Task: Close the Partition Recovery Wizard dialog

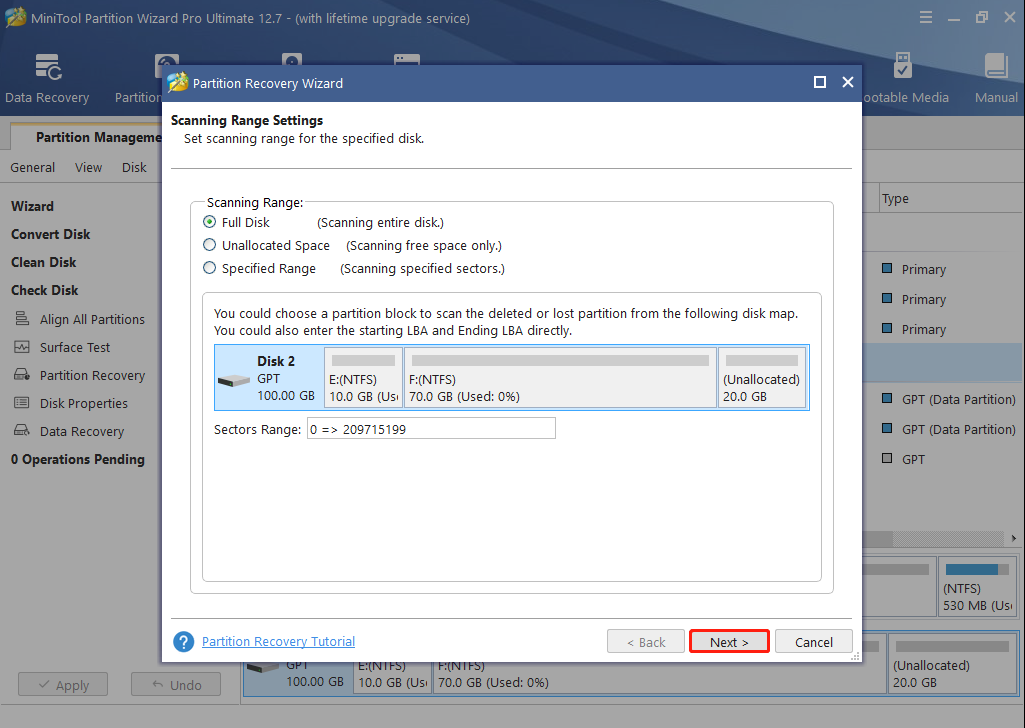Action: (x=848, y=82)
